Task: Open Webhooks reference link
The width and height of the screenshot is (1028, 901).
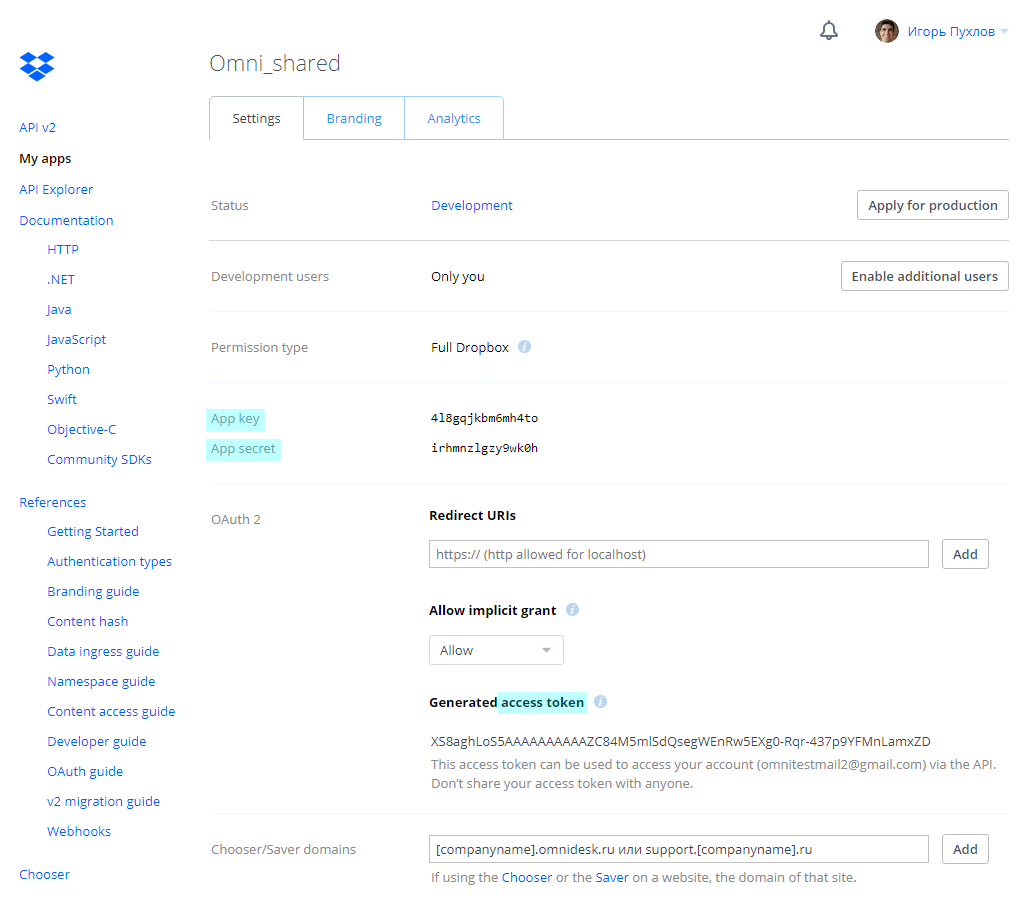Action: point(79,831)
